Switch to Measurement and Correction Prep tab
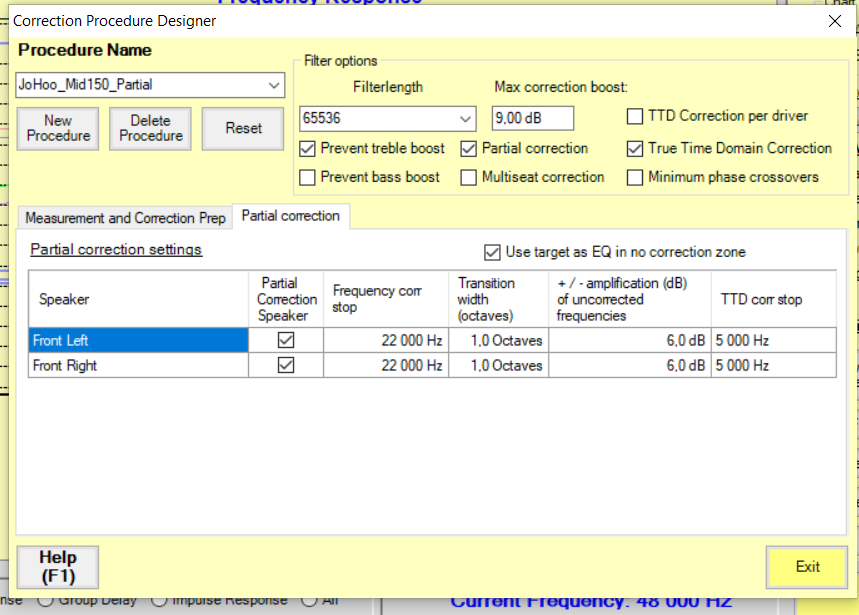 (125, 218)
